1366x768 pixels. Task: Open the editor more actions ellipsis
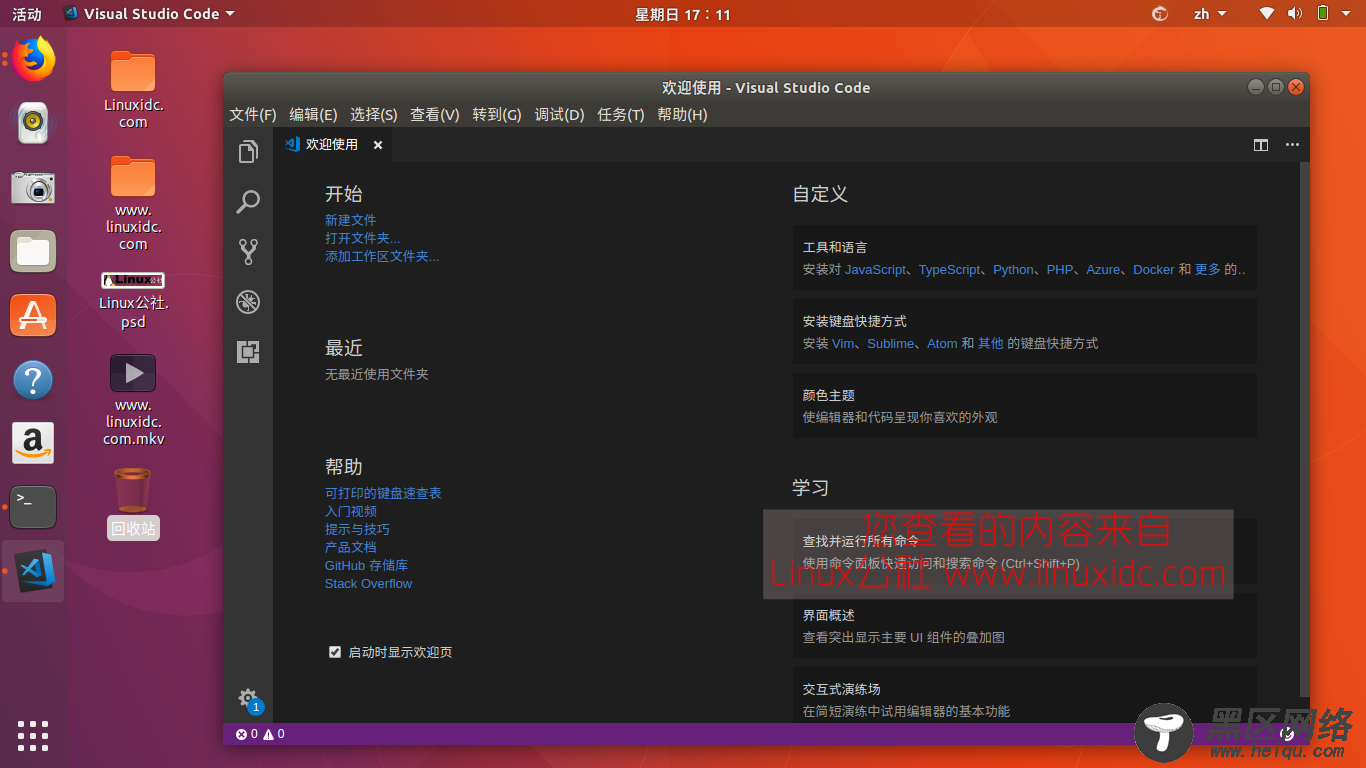[1292, 145]
